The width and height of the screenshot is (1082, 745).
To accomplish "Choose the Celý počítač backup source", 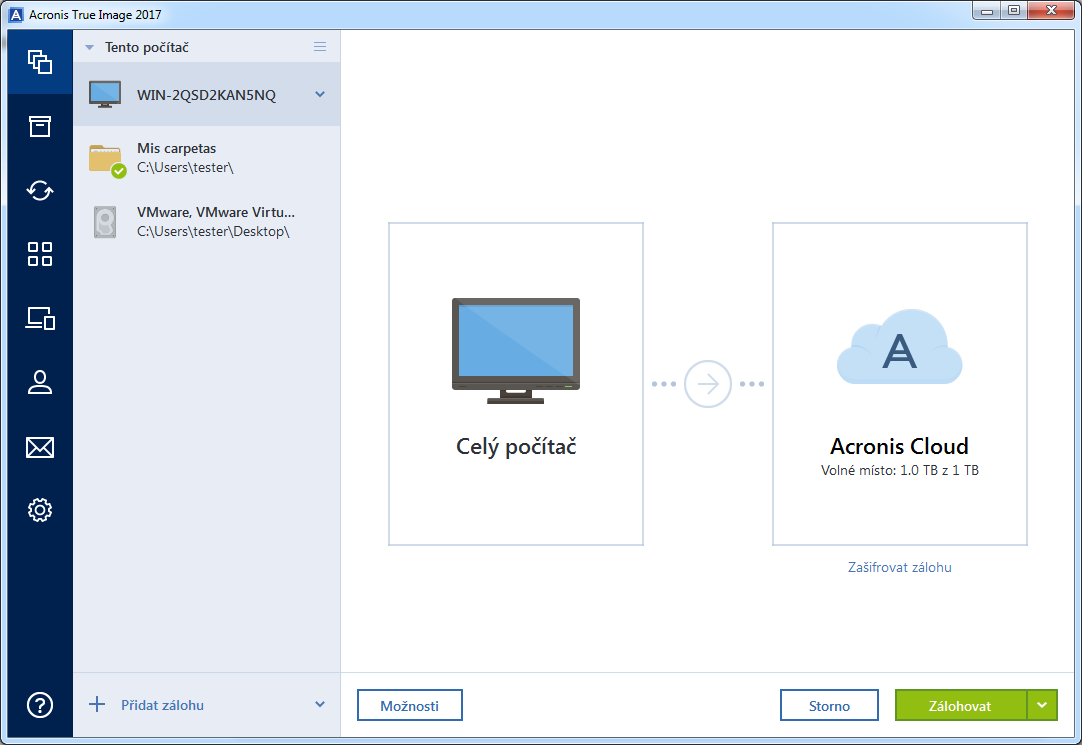I will [516, 384].
